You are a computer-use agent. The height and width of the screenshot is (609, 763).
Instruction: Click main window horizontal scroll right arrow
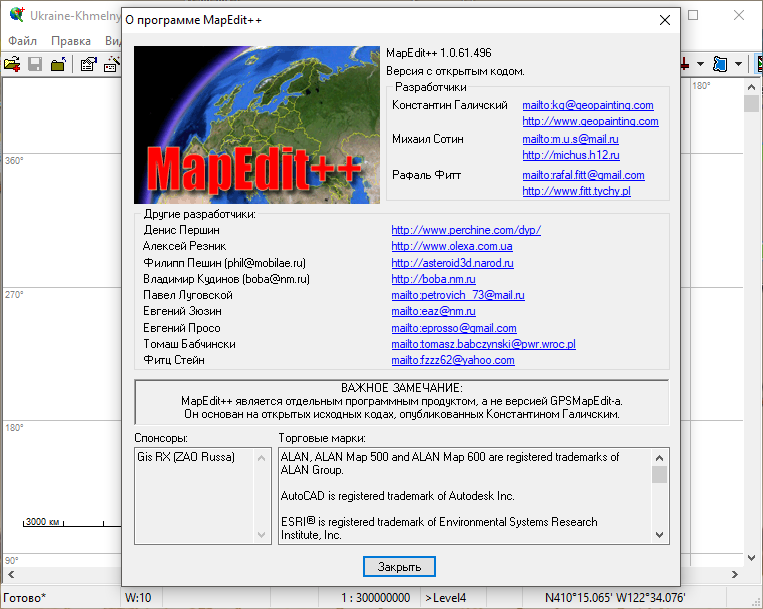735,574
